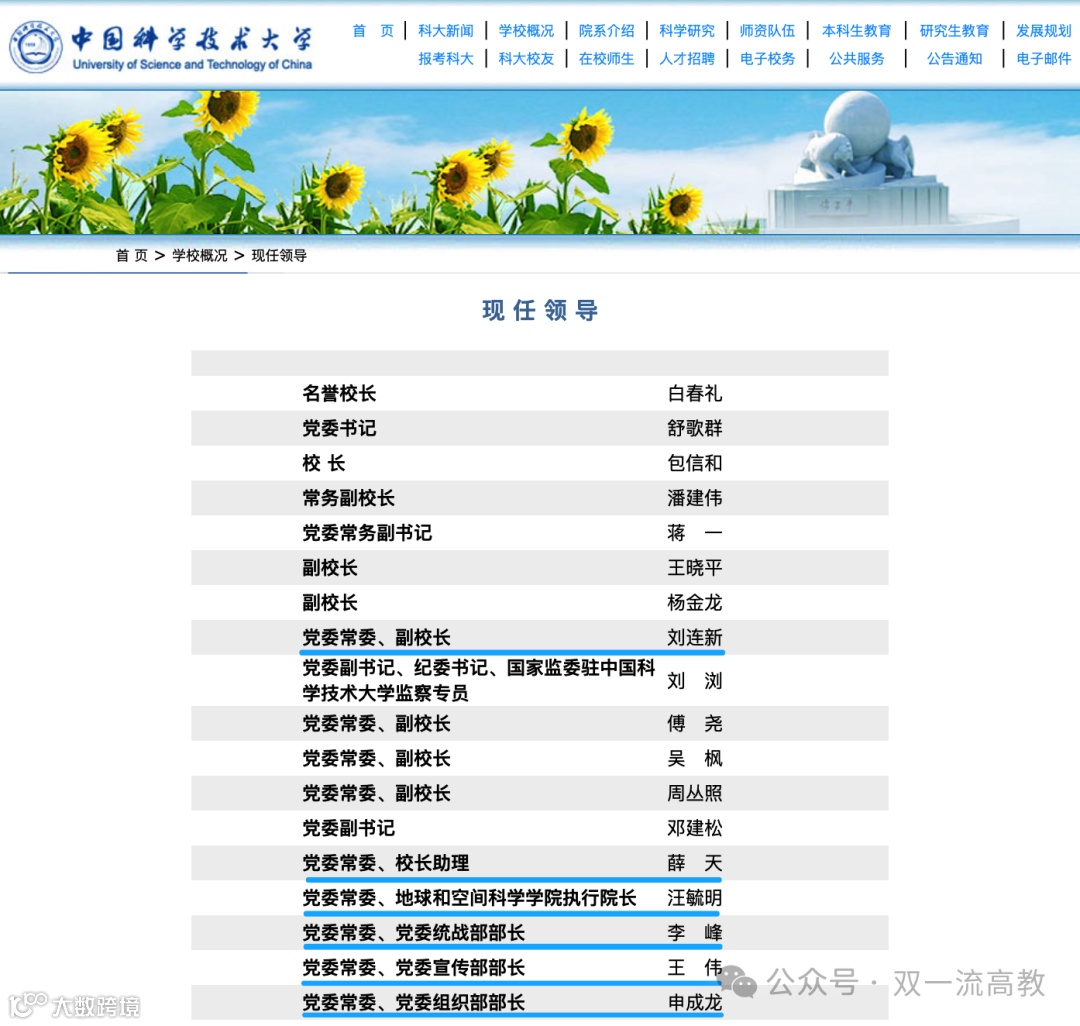Click the 在校师生 menu link
Viewport: 1080px width, 1026px height.
tap(606, 59)
